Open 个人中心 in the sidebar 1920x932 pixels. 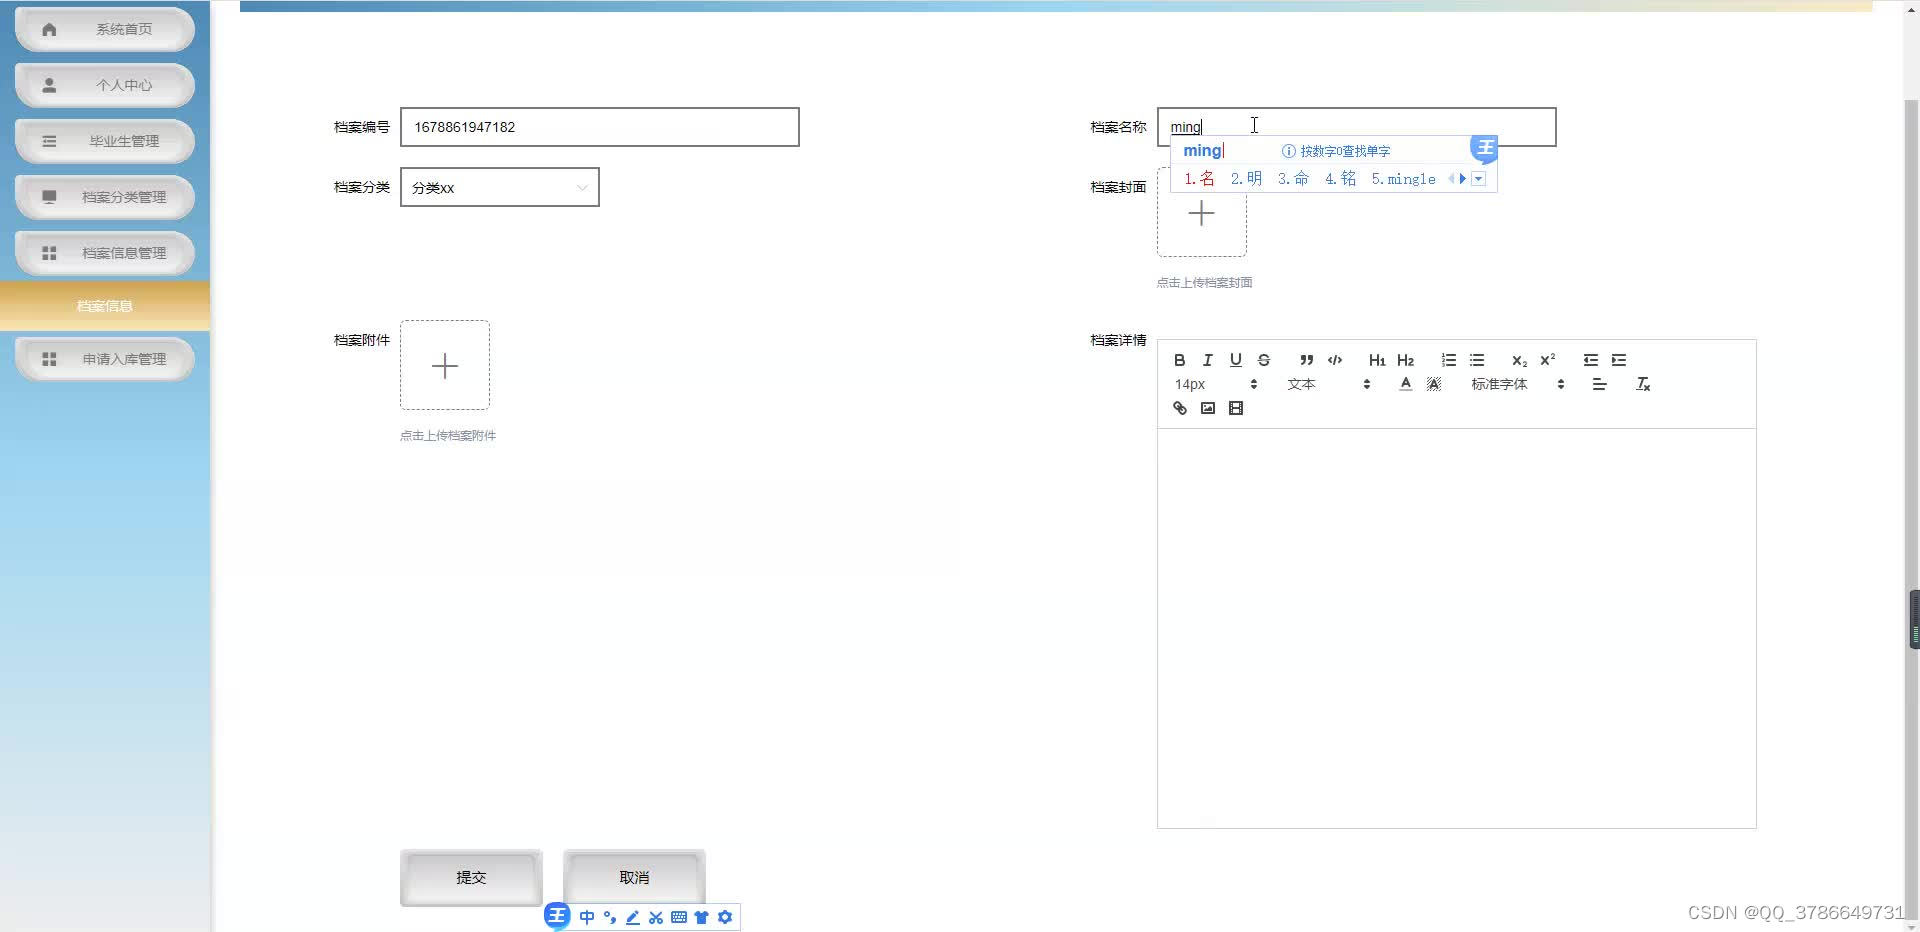(x=105, y=85)
